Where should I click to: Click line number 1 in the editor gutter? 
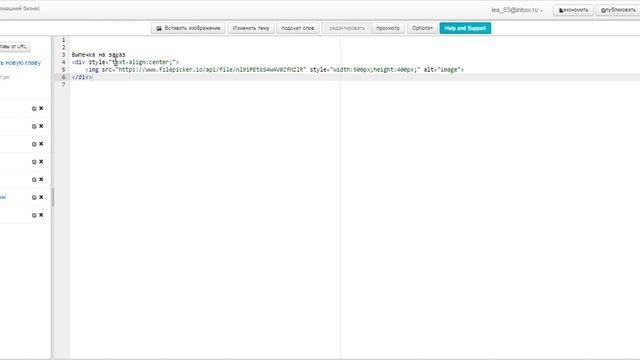coord(63,40)
